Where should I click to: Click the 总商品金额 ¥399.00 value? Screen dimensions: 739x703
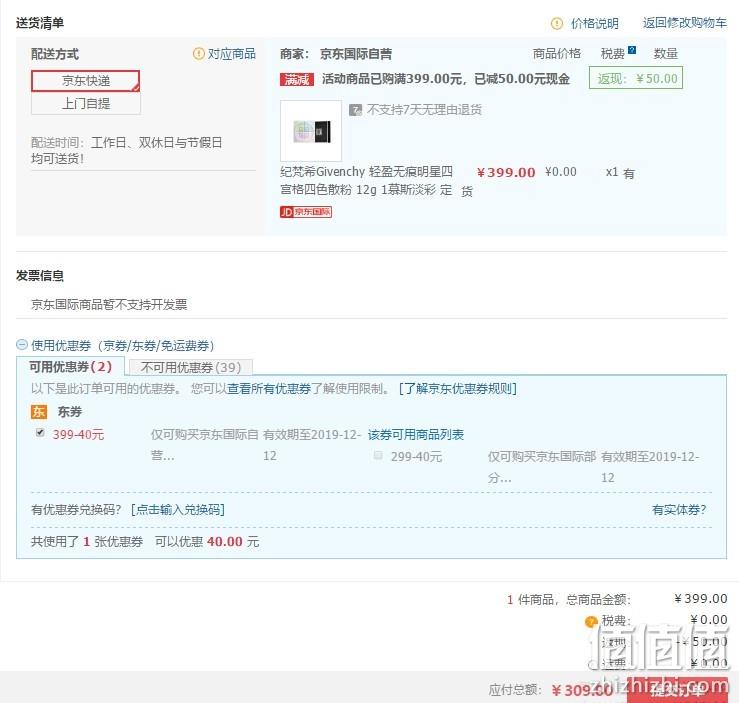[x=701, y=599]
